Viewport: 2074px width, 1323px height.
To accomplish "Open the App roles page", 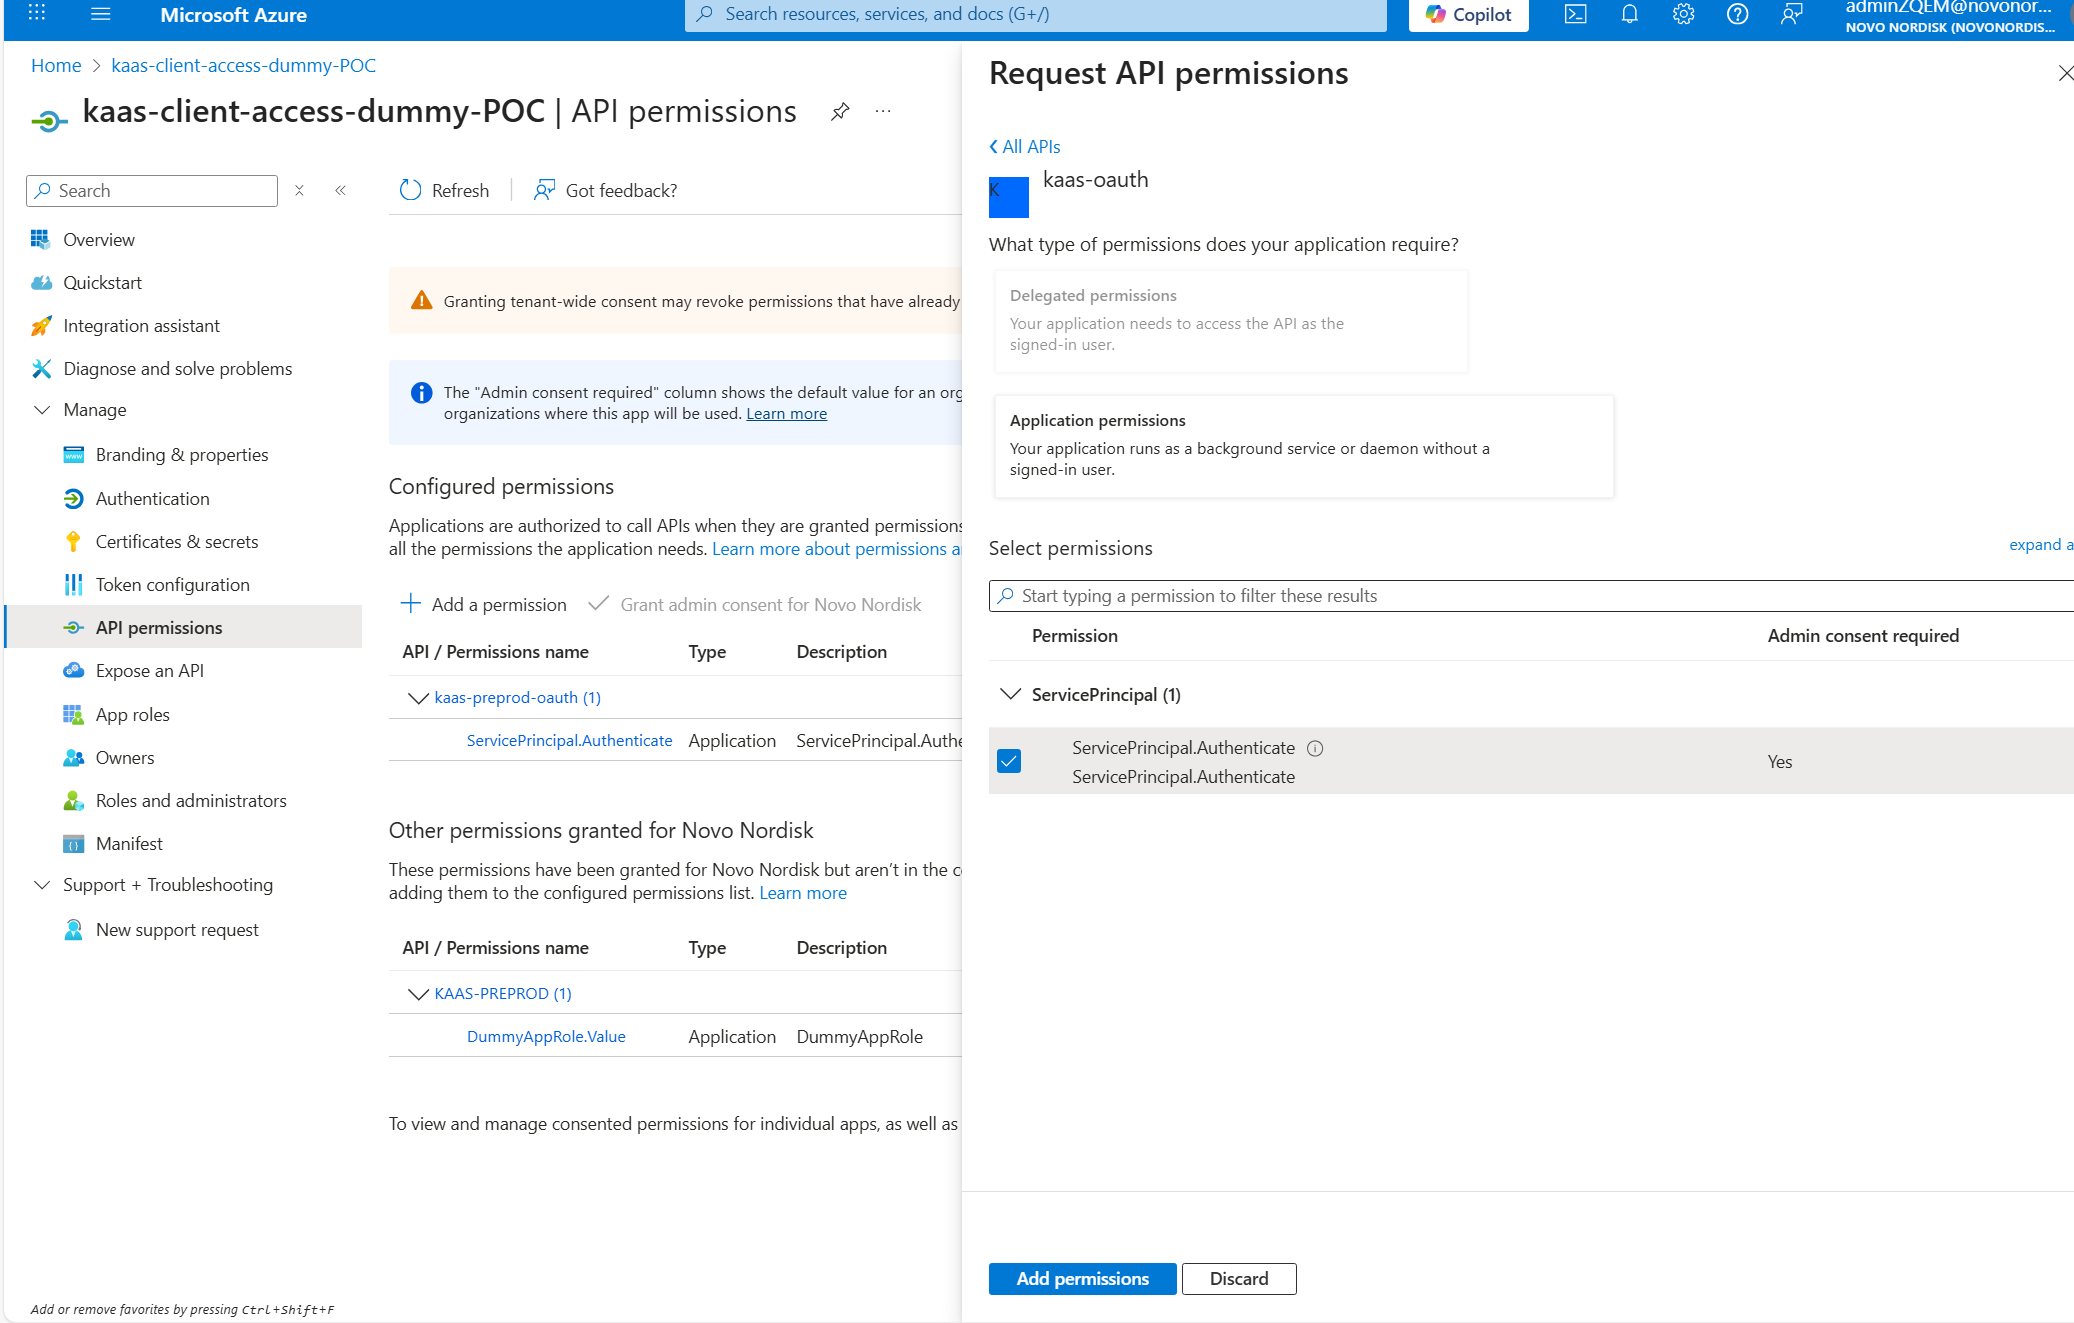I will (132, 715).
